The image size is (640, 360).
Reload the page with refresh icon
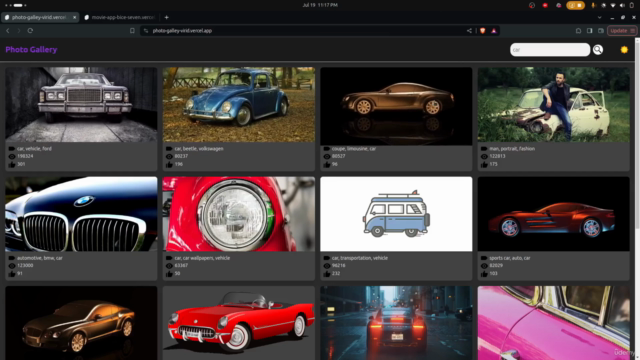30,31
